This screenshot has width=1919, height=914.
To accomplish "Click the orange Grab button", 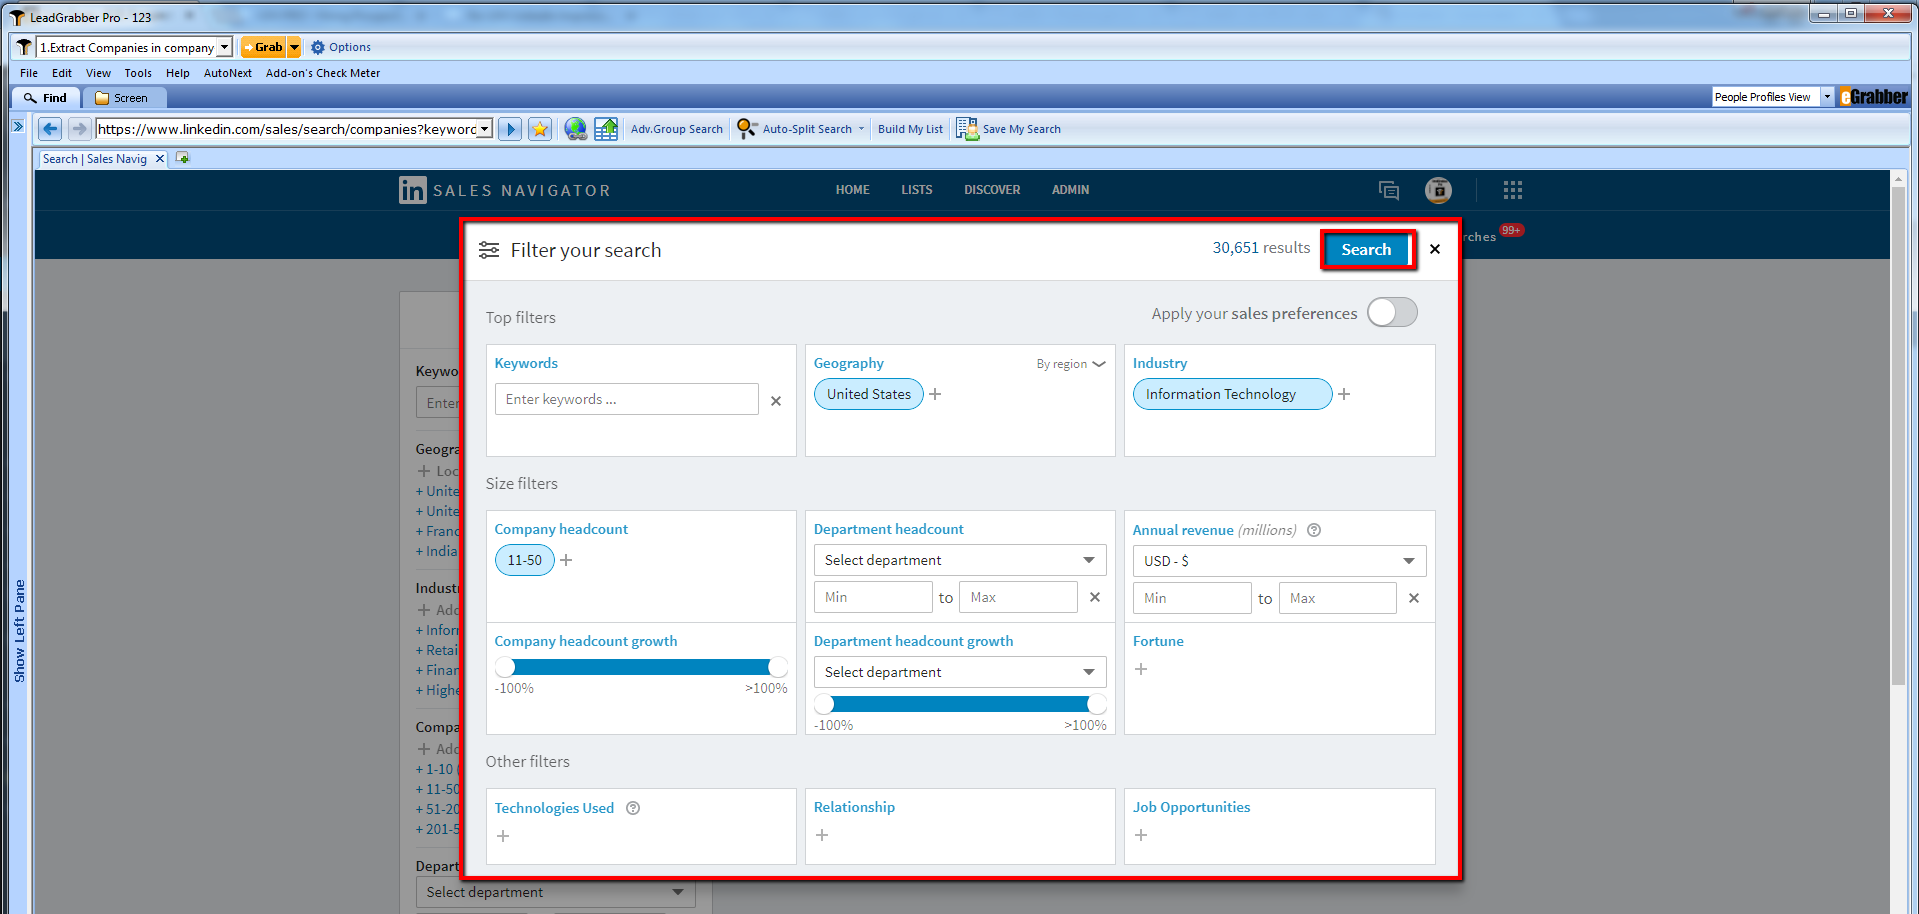I will click(x=264, y=47).
